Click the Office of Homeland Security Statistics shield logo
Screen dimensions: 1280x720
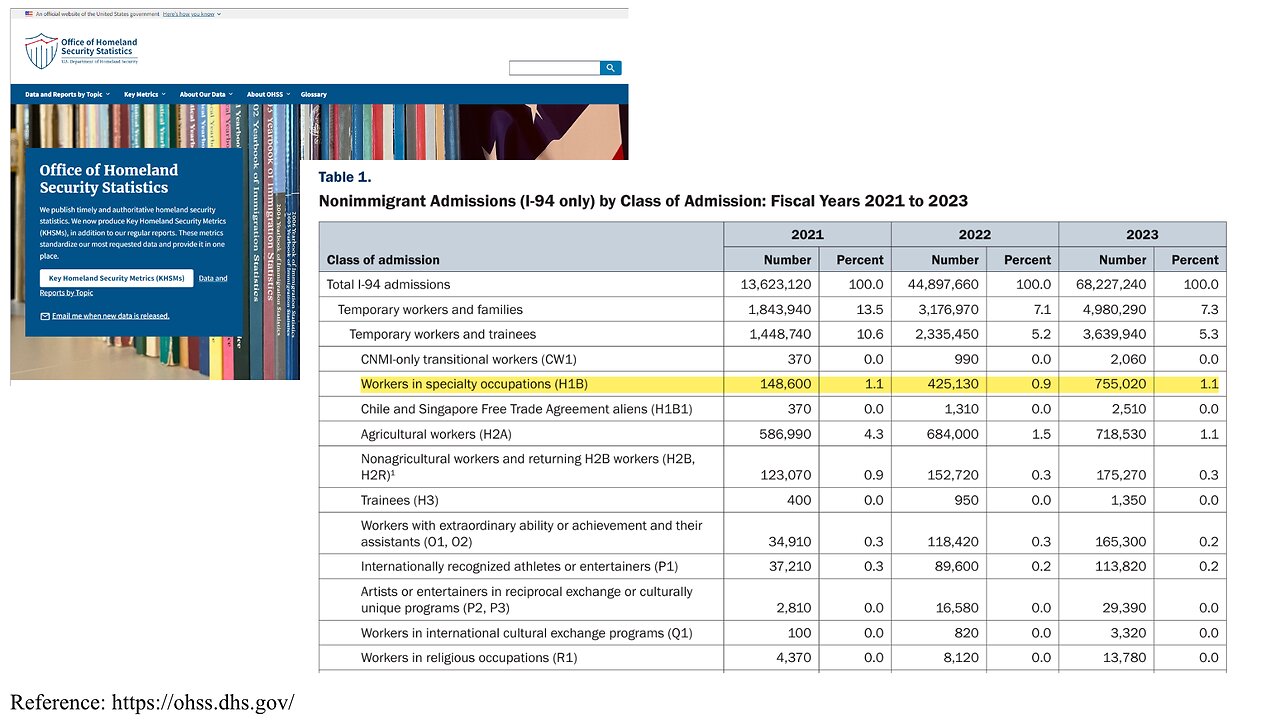click(41, 51)
